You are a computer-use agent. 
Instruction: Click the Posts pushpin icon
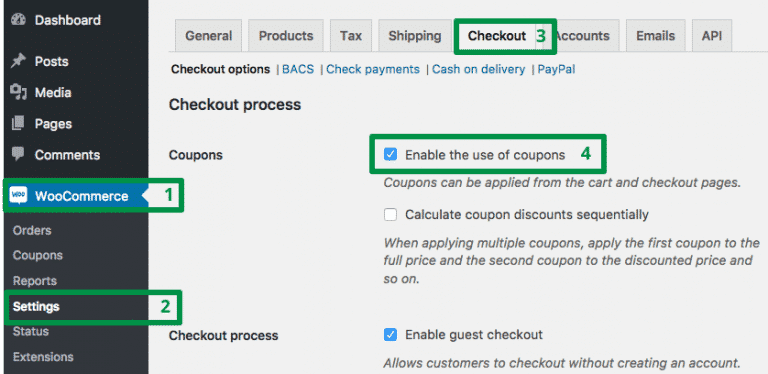click(18, 62)
